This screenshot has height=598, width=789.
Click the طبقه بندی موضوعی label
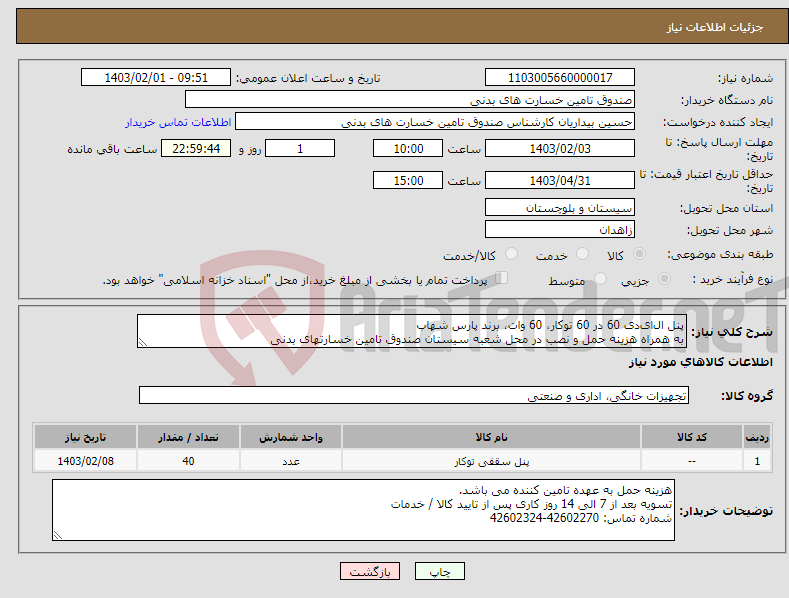[x=720, y=255]
